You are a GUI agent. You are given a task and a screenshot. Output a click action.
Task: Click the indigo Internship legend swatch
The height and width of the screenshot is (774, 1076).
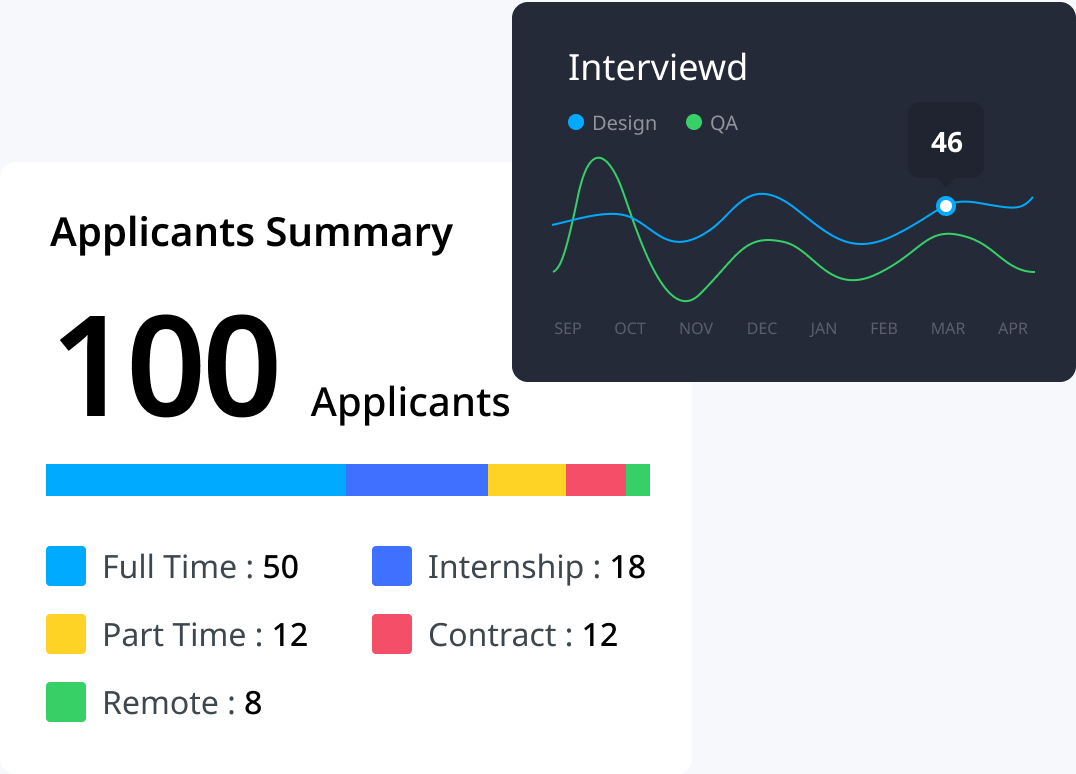392,566
